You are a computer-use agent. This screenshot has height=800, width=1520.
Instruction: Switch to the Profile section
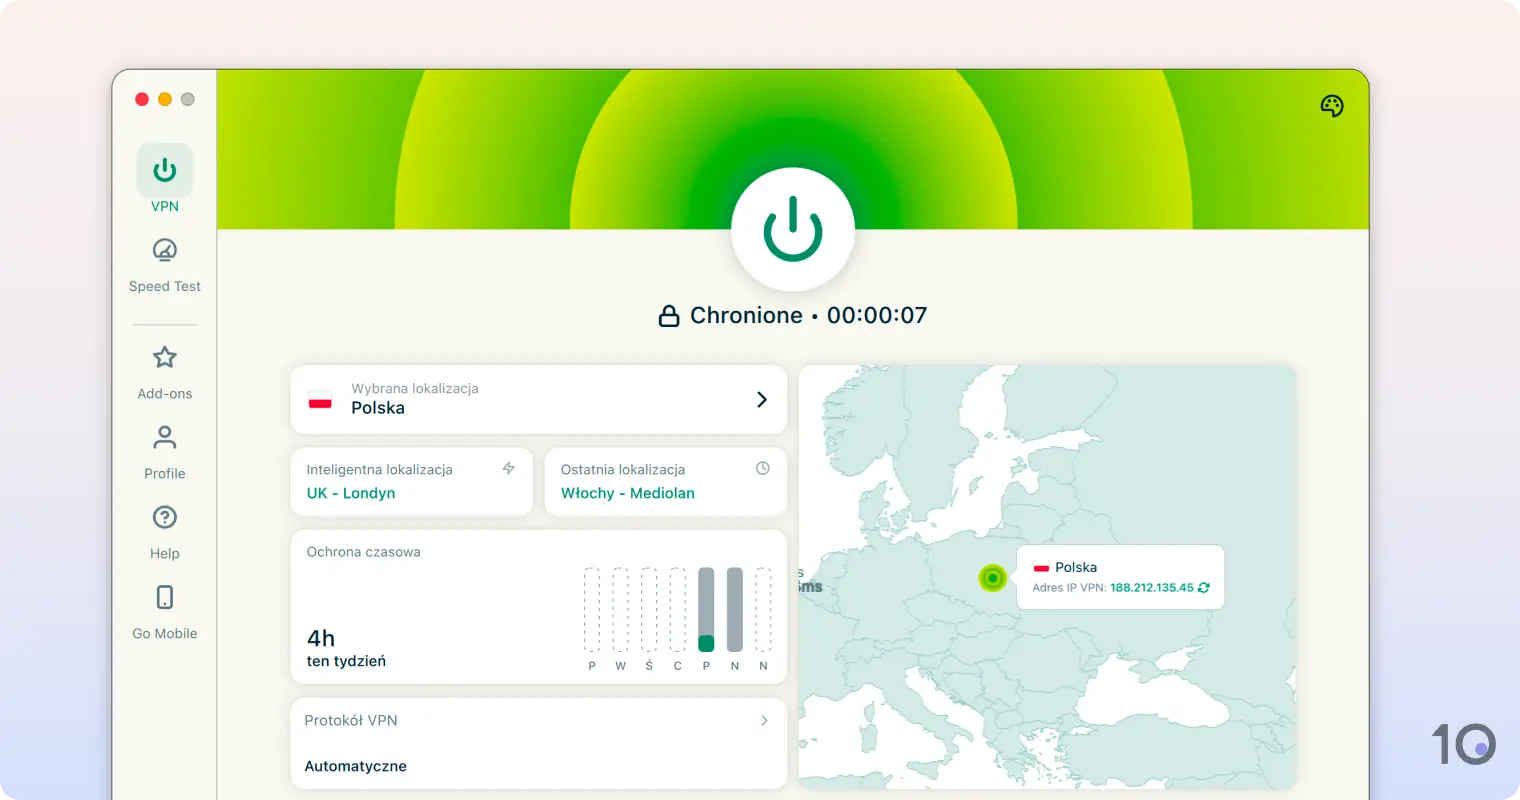pos(164,437)
